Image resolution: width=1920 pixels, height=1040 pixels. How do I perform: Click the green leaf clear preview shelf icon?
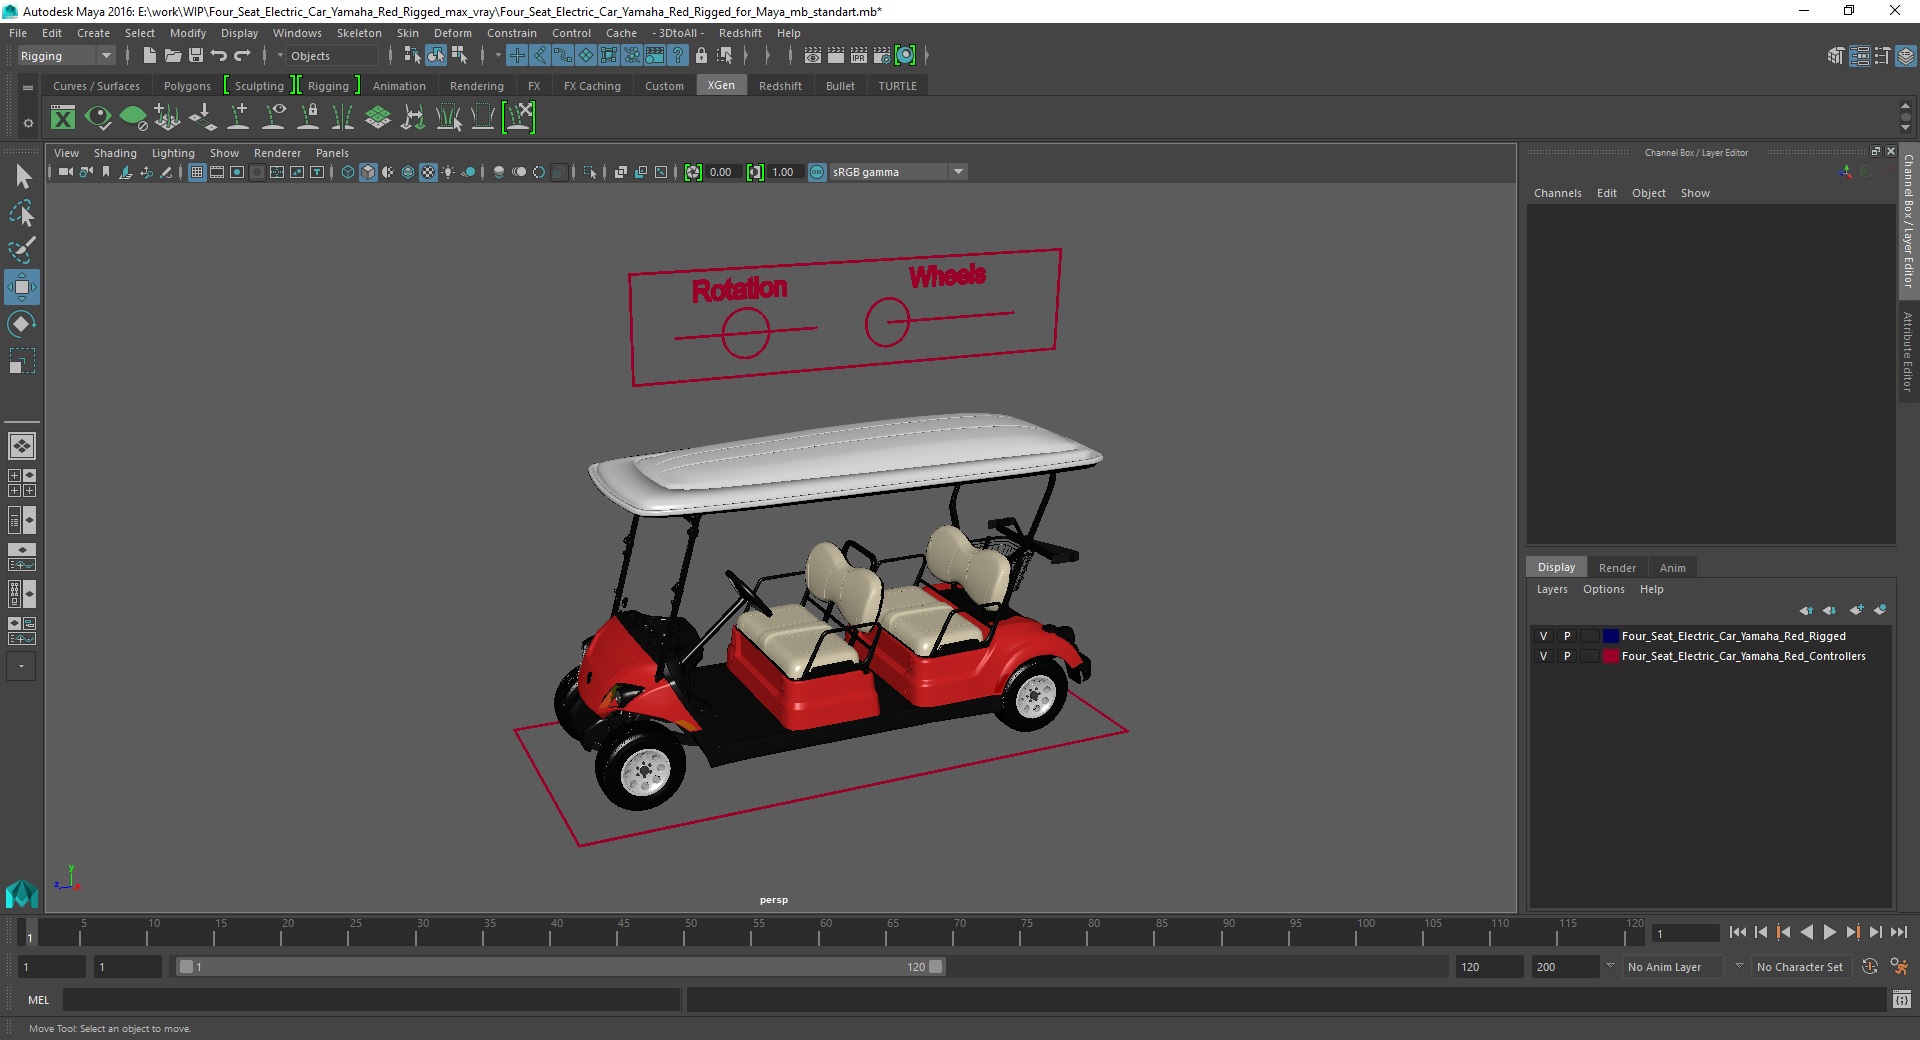133,118
